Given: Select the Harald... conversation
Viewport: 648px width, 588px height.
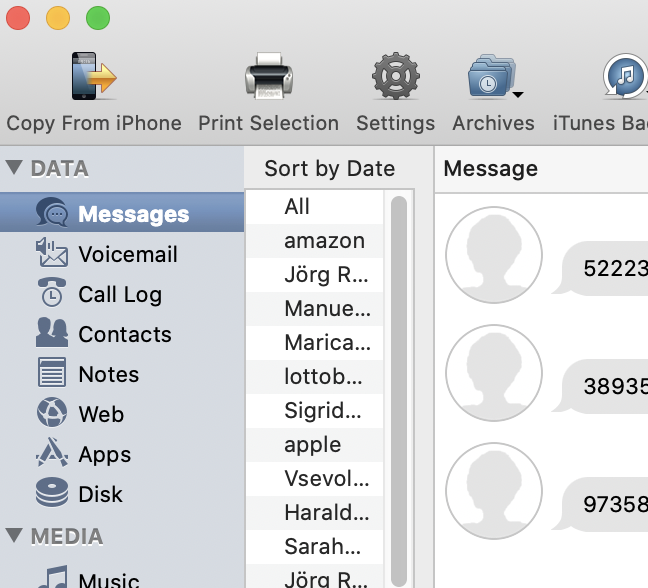Looking at the screenshot, I should click(x=315, y=513).
